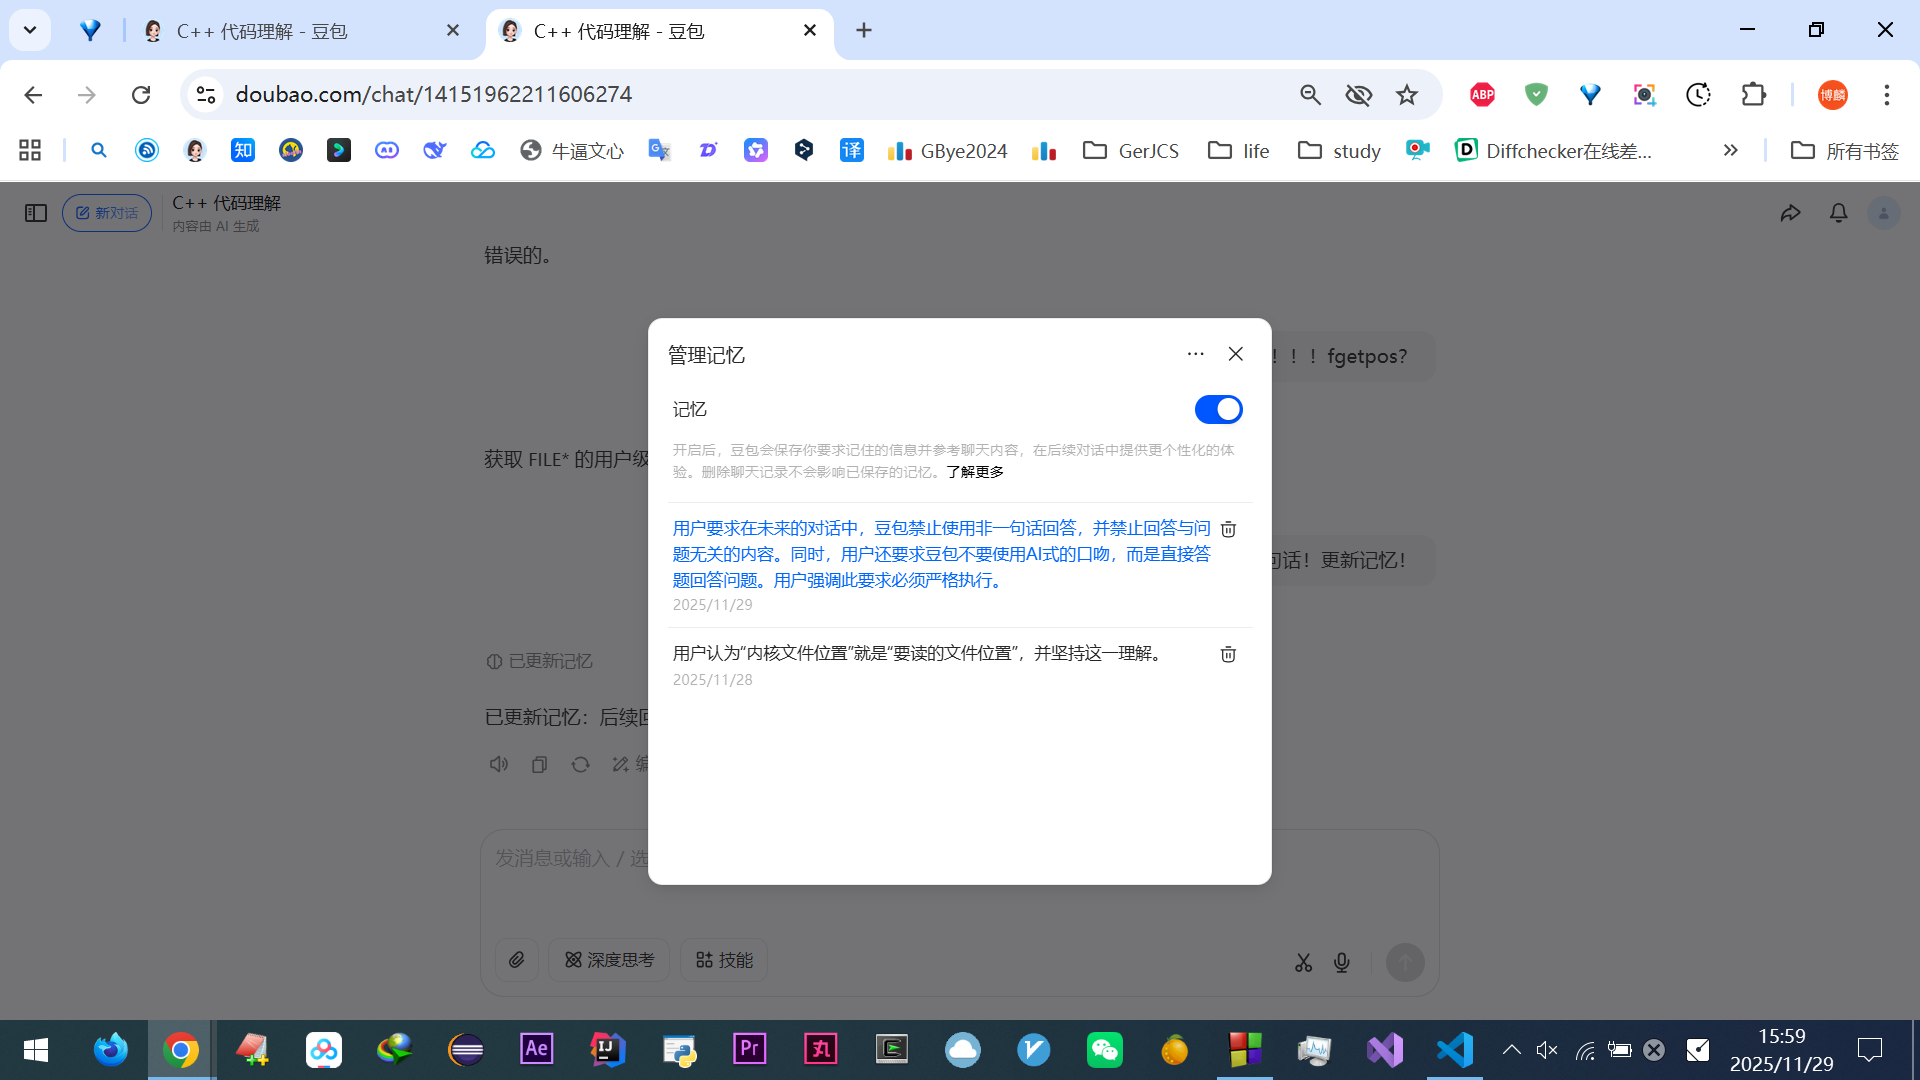Toggle the 记忆 switch off

click(1218, 409)
